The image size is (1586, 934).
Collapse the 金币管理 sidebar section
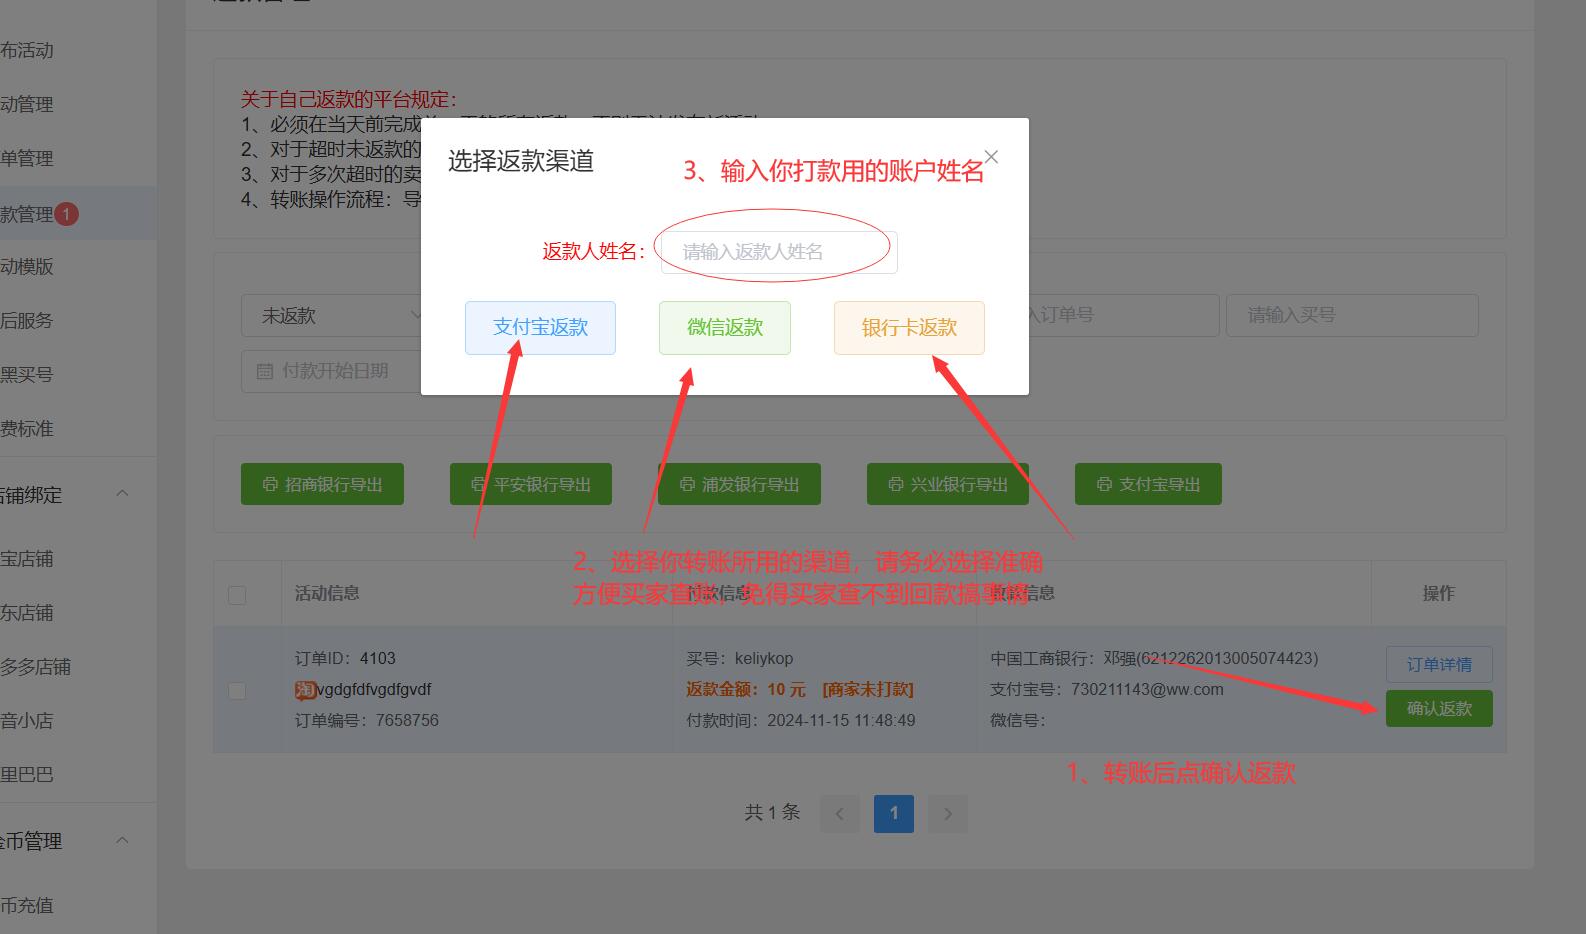coord(122,840)
